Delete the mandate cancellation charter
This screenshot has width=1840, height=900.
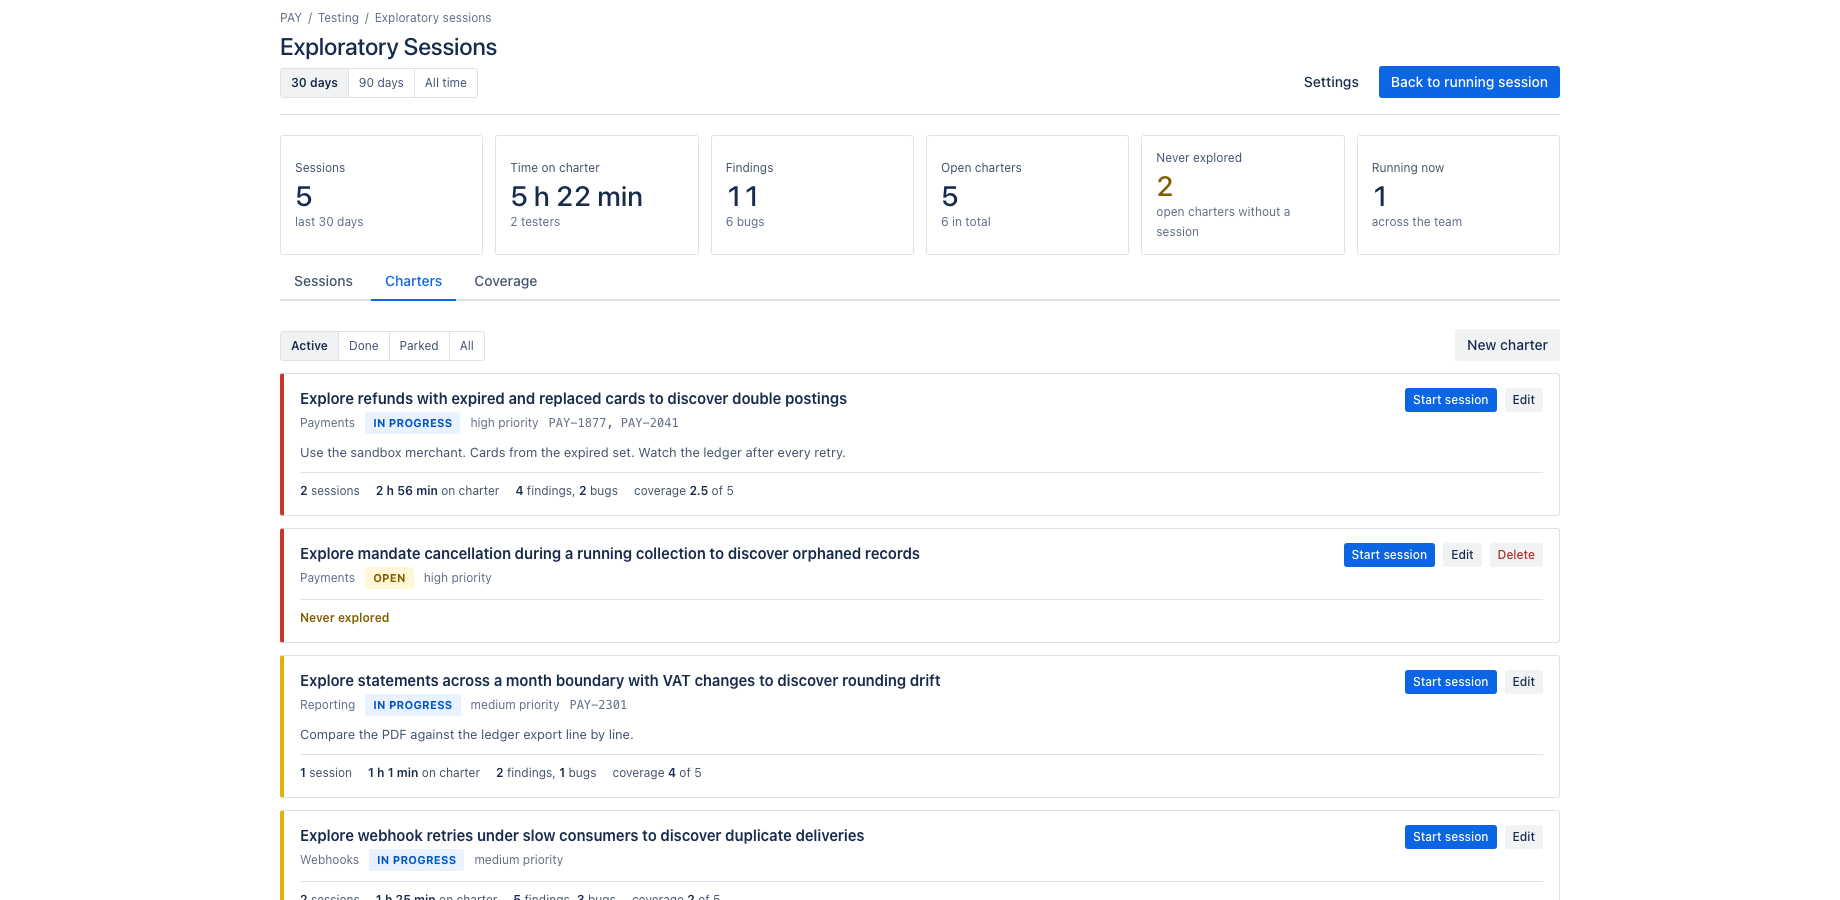pyautogui.click(x=1516, y=555)
